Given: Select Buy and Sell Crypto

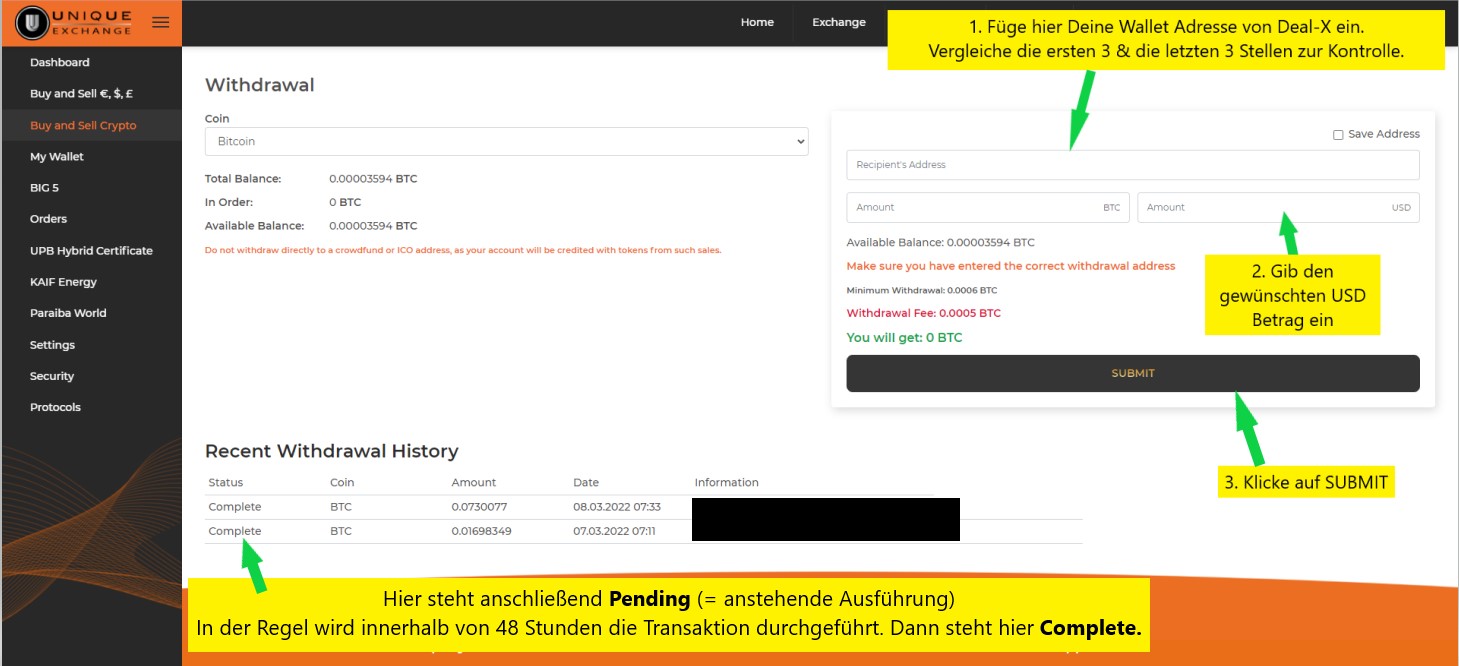Looking at the screenshot, I should tap(83, 125).
